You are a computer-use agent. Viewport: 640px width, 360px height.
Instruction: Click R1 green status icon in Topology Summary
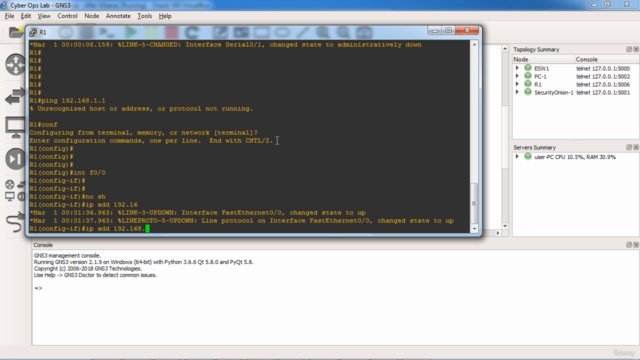point(528,84)
